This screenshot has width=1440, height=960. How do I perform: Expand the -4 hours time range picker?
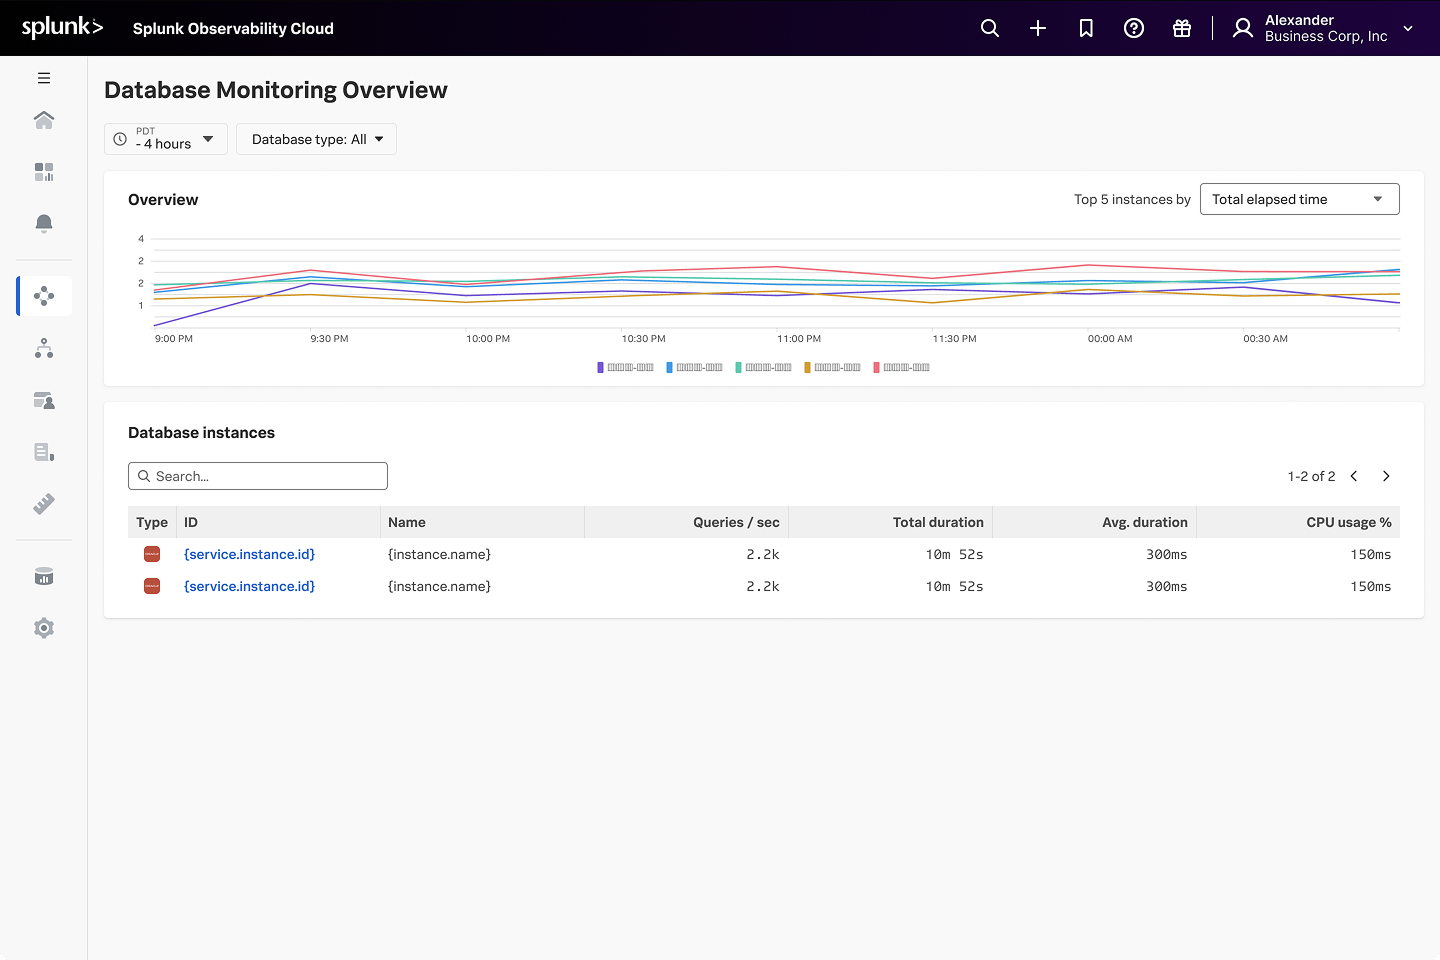click(166, 139)
